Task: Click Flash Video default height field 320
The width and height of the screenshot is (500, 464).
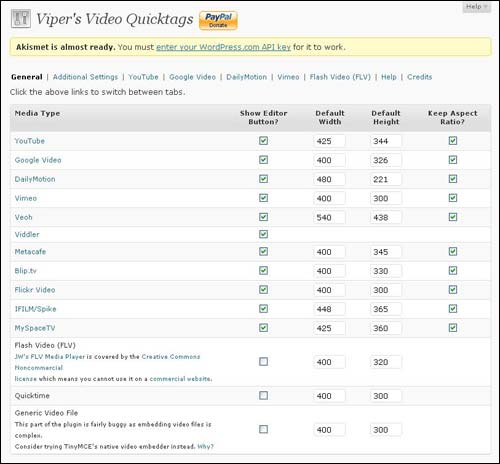Action: click(x=386, y=362)
